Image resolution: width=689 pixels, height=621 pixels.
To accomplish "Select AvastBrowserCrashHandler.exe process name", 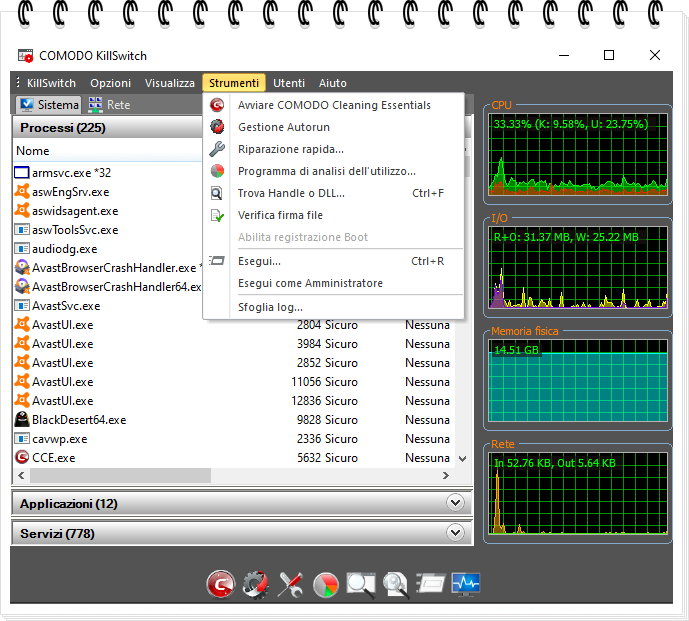I will [114, 268].
